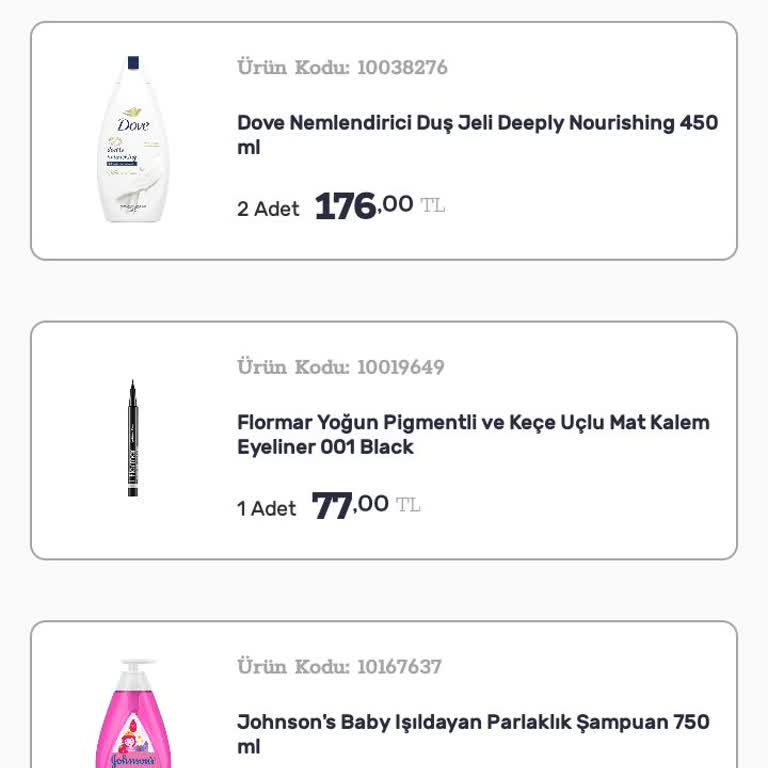Screen dimensions: 768x768
Task: Click "Ürün Kodu:" label on the Johnson's card
Action: click(x=293, y=667)
